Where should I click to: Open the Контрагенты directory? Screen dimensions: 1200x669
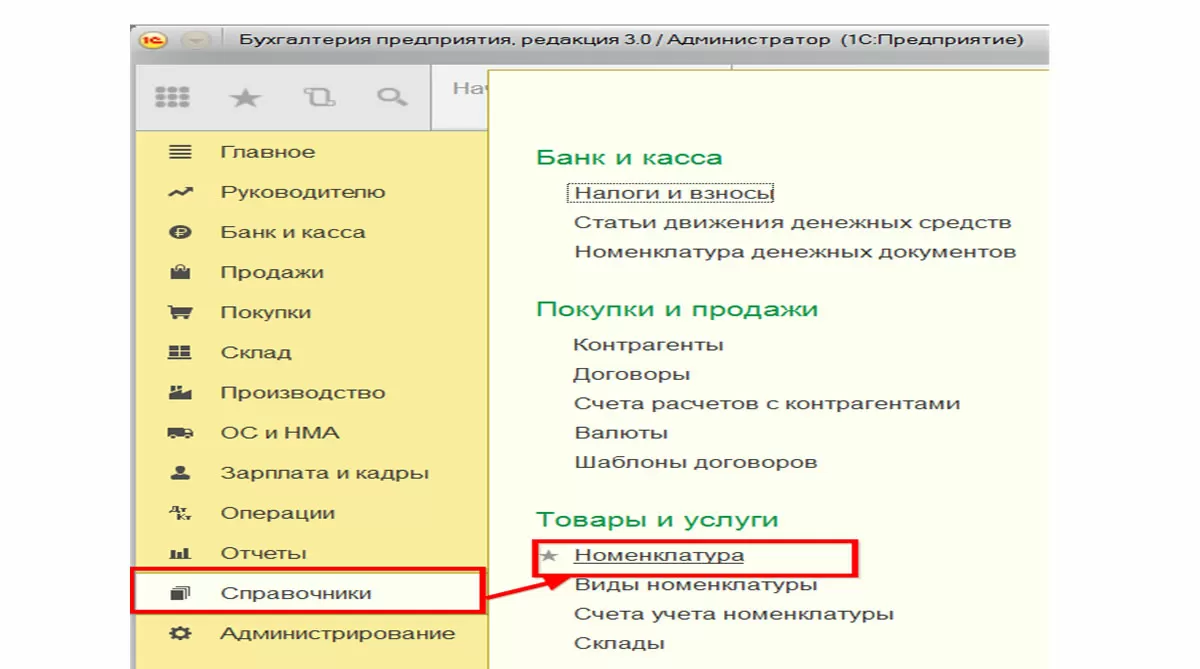click(x=648, y=344)
